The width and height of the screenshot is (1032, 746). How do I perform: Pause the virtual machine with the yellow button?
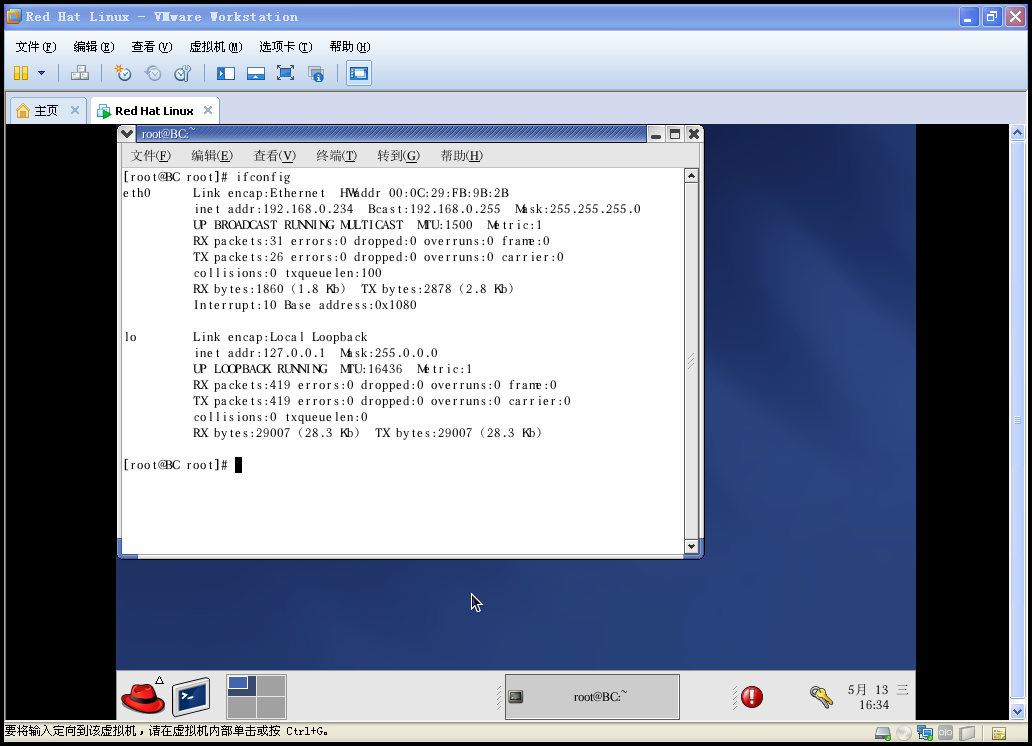pyautogui.click(x=21, y=73)
